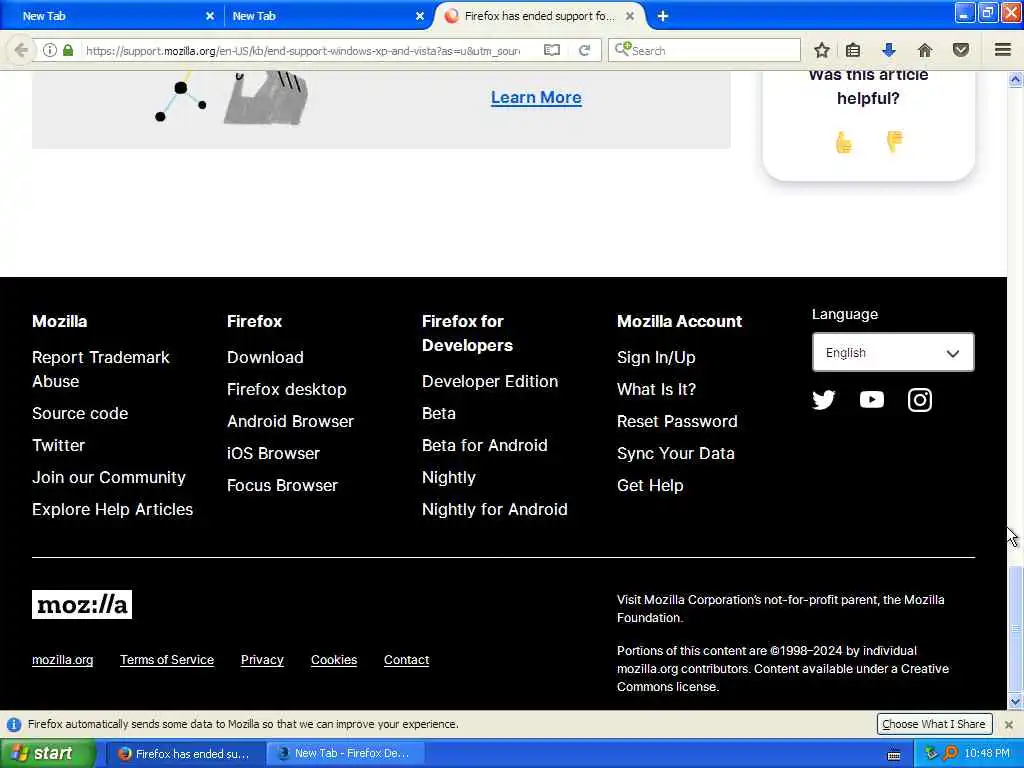Viewport: 1024px width, 768px height.
Task: Click the green padlock security icon
Action: (x=68, y=50)
